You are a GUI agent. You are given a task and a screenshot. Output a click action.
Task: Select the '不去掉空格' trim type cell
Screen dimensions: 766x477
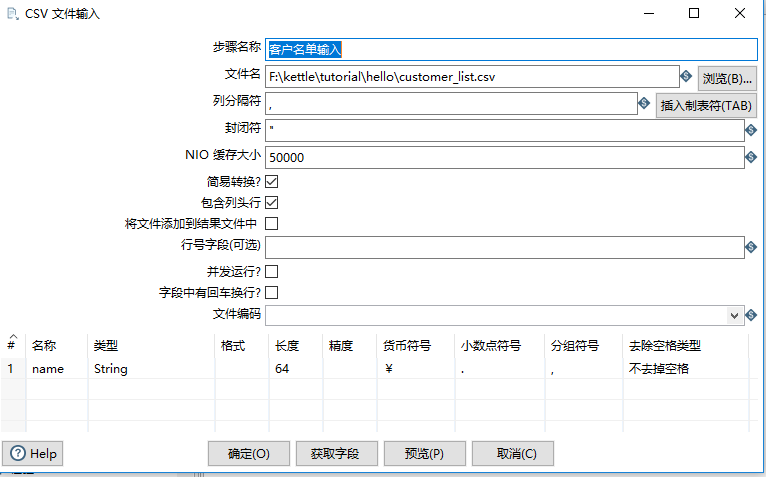(x=685, y=369)
